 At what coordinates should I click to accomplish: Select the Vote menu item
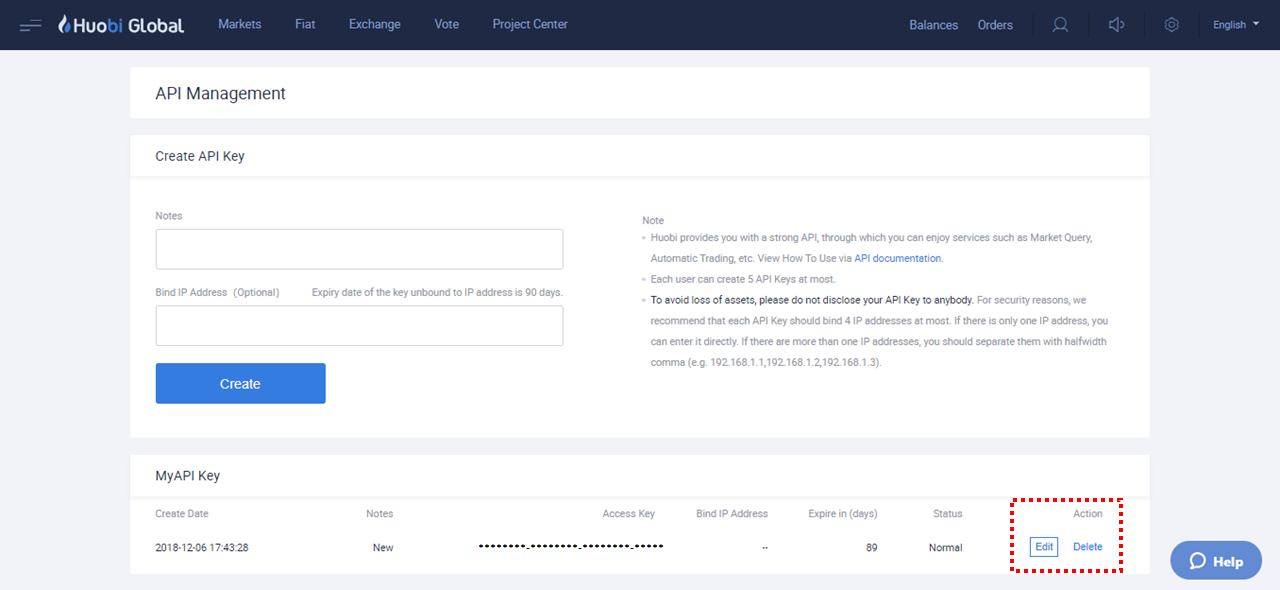(447, 24)
